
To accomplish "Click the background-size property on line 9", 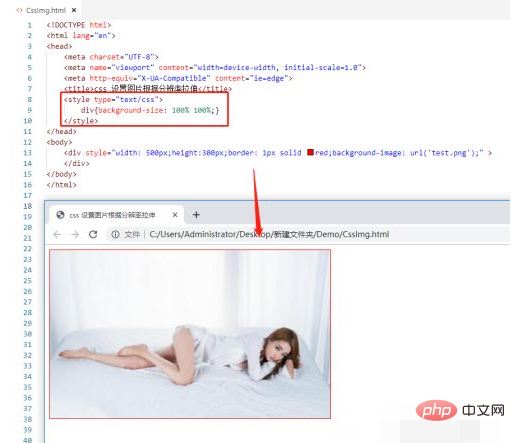I will 130,110.
